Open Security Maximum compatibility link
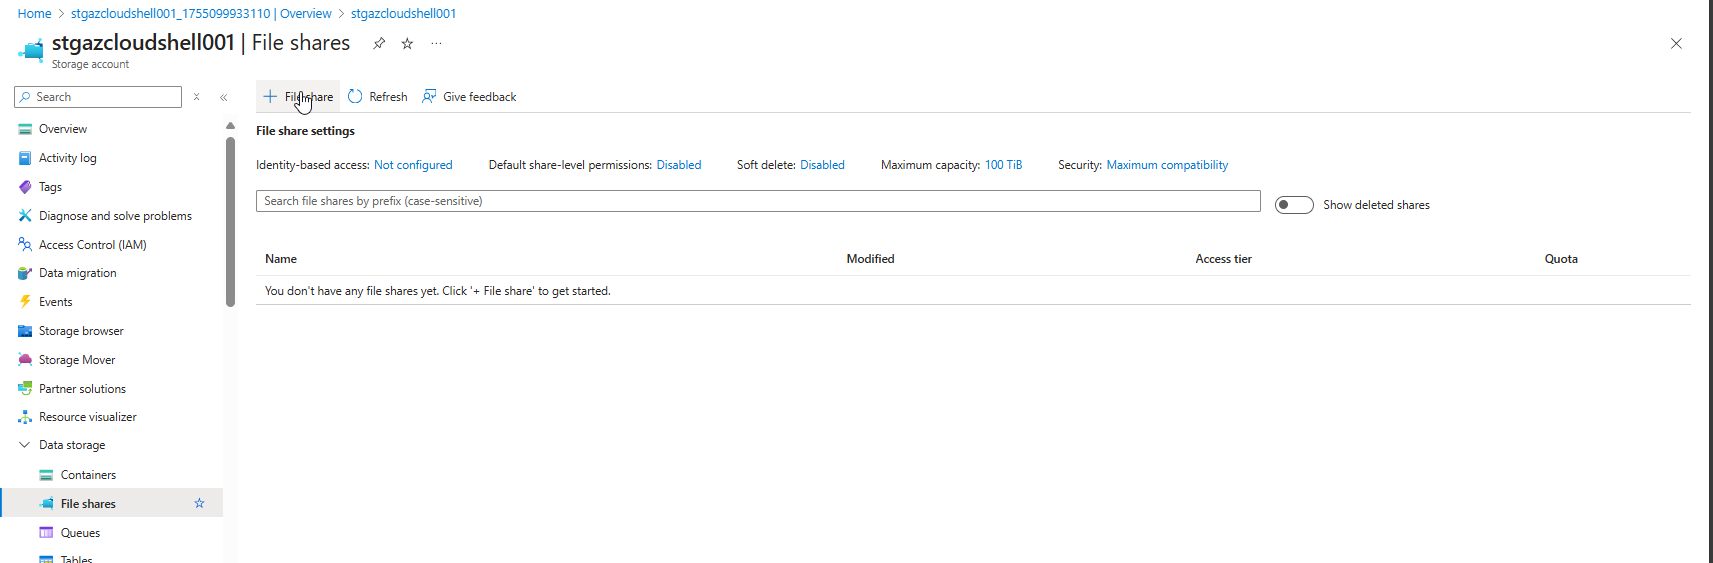Screen dimensions: 1713x563 (1167, 165)
